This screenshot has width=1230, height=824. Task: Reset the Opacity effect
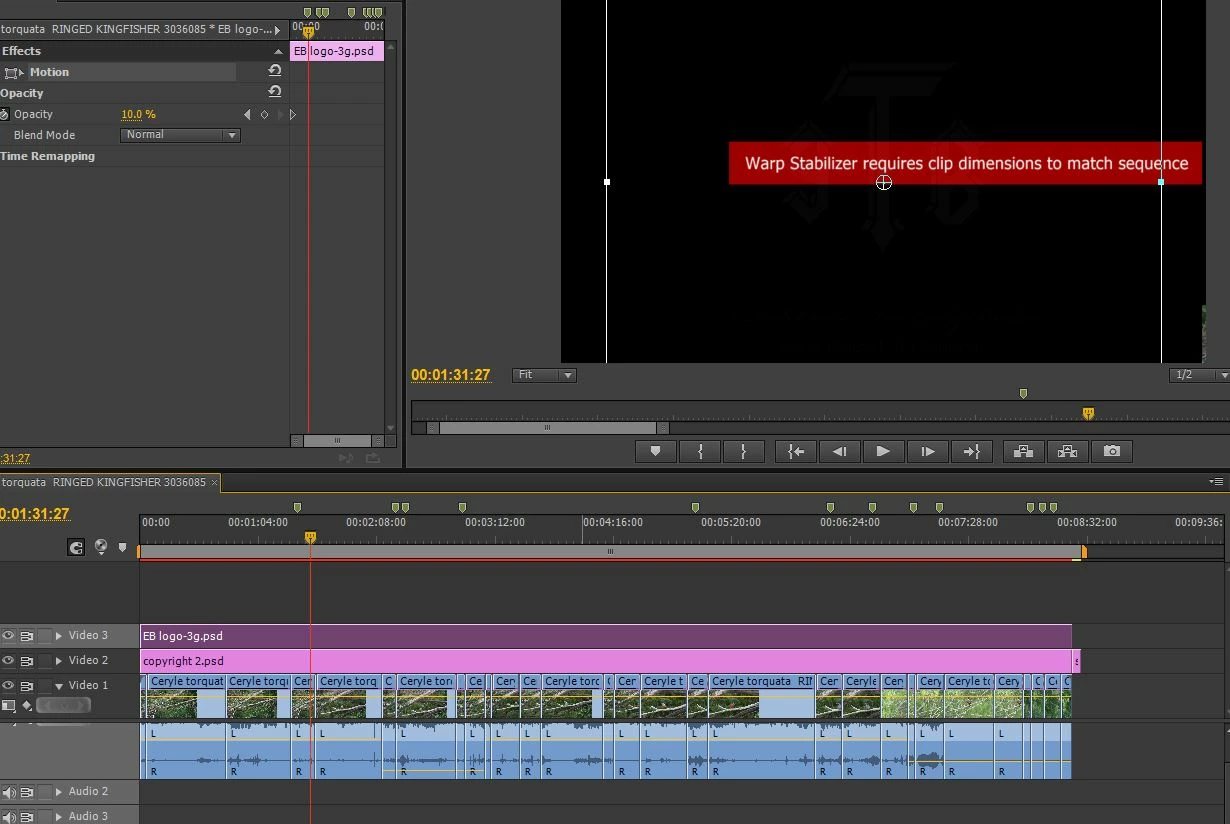[x=274, y=92]
